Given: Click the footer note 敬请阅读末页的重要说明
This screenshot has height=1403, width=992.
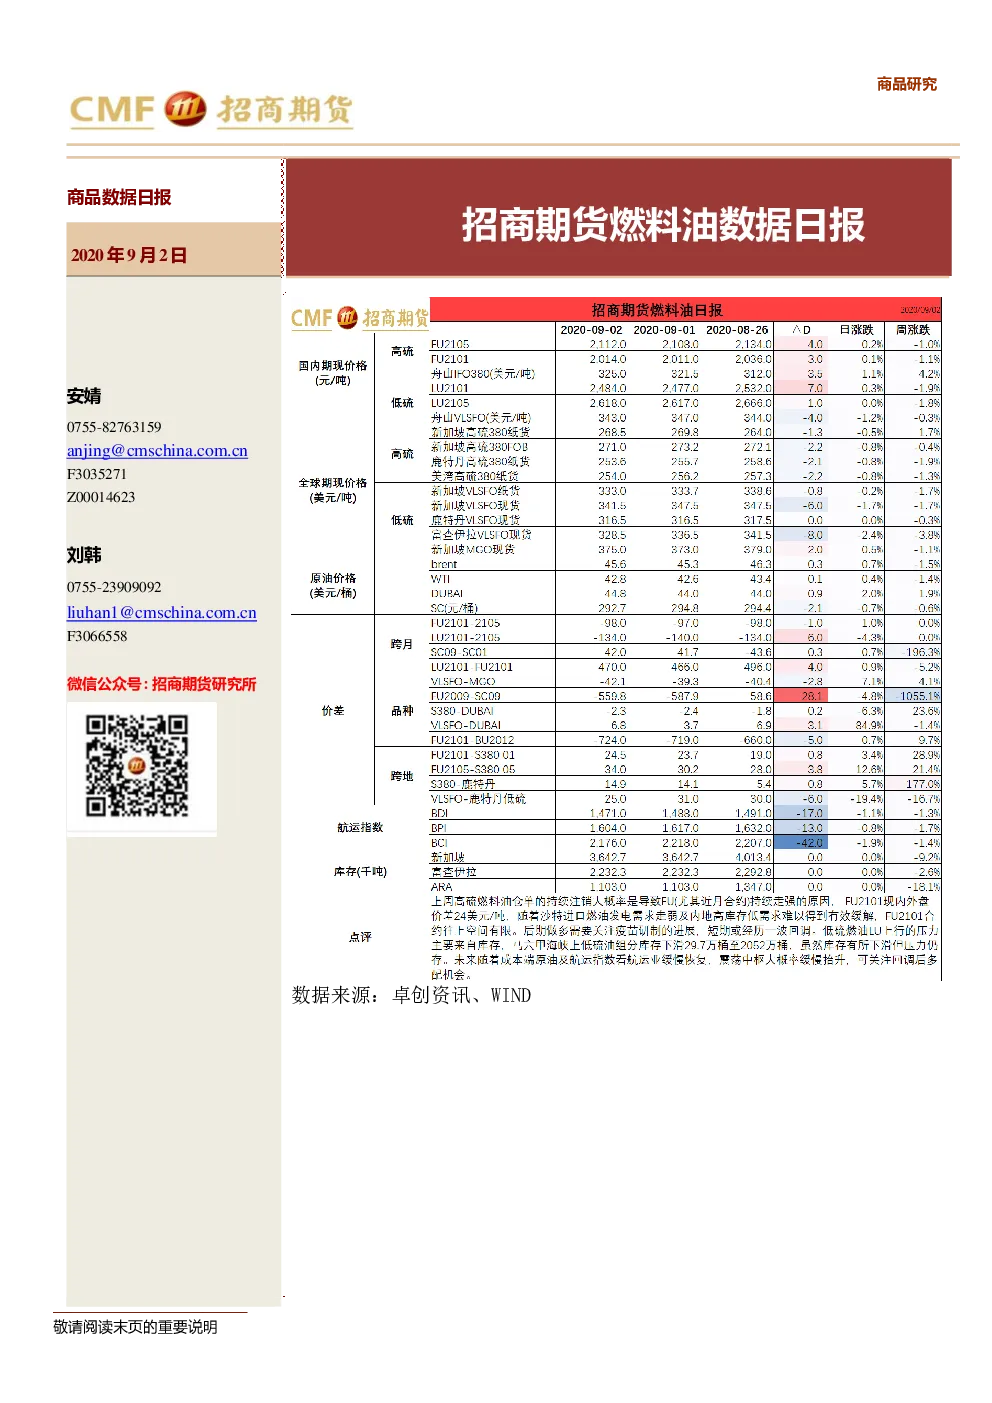Looking at the screenshot, I should point(135,1327).
